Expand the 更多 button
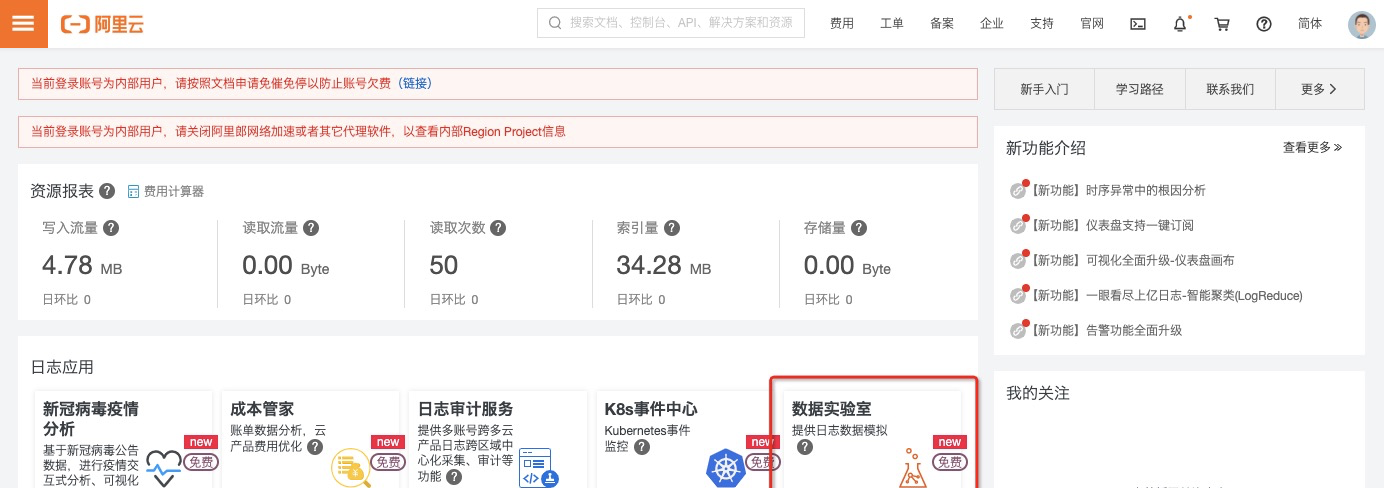Viewport: 1384px width, 488px height. 1320,89
